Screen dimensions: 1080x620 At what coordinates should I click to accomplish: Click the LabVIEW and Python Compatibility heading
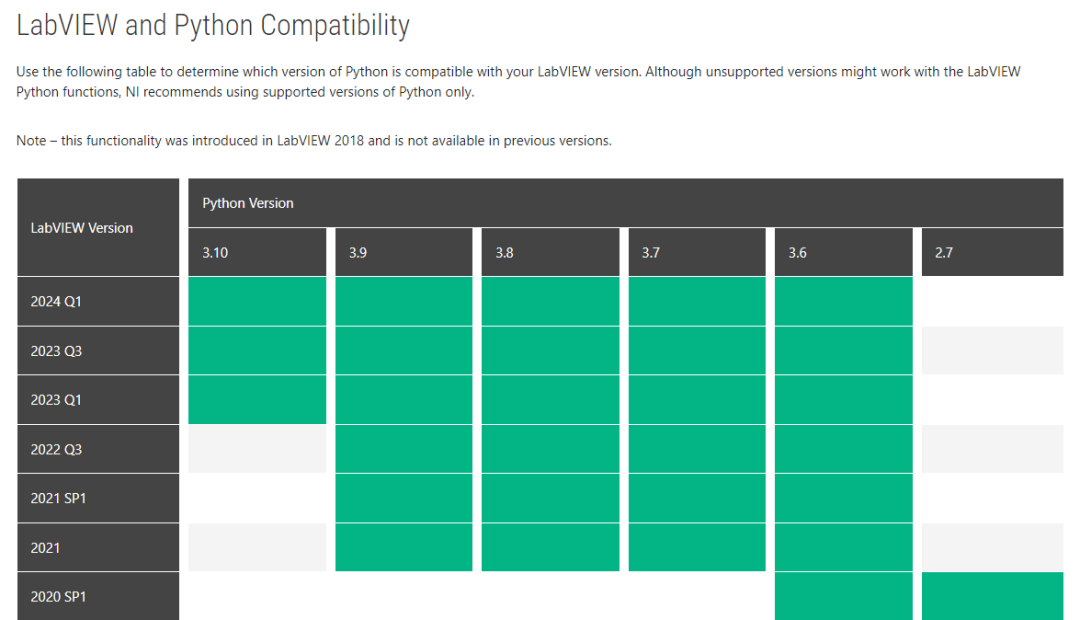pos(213,25)
